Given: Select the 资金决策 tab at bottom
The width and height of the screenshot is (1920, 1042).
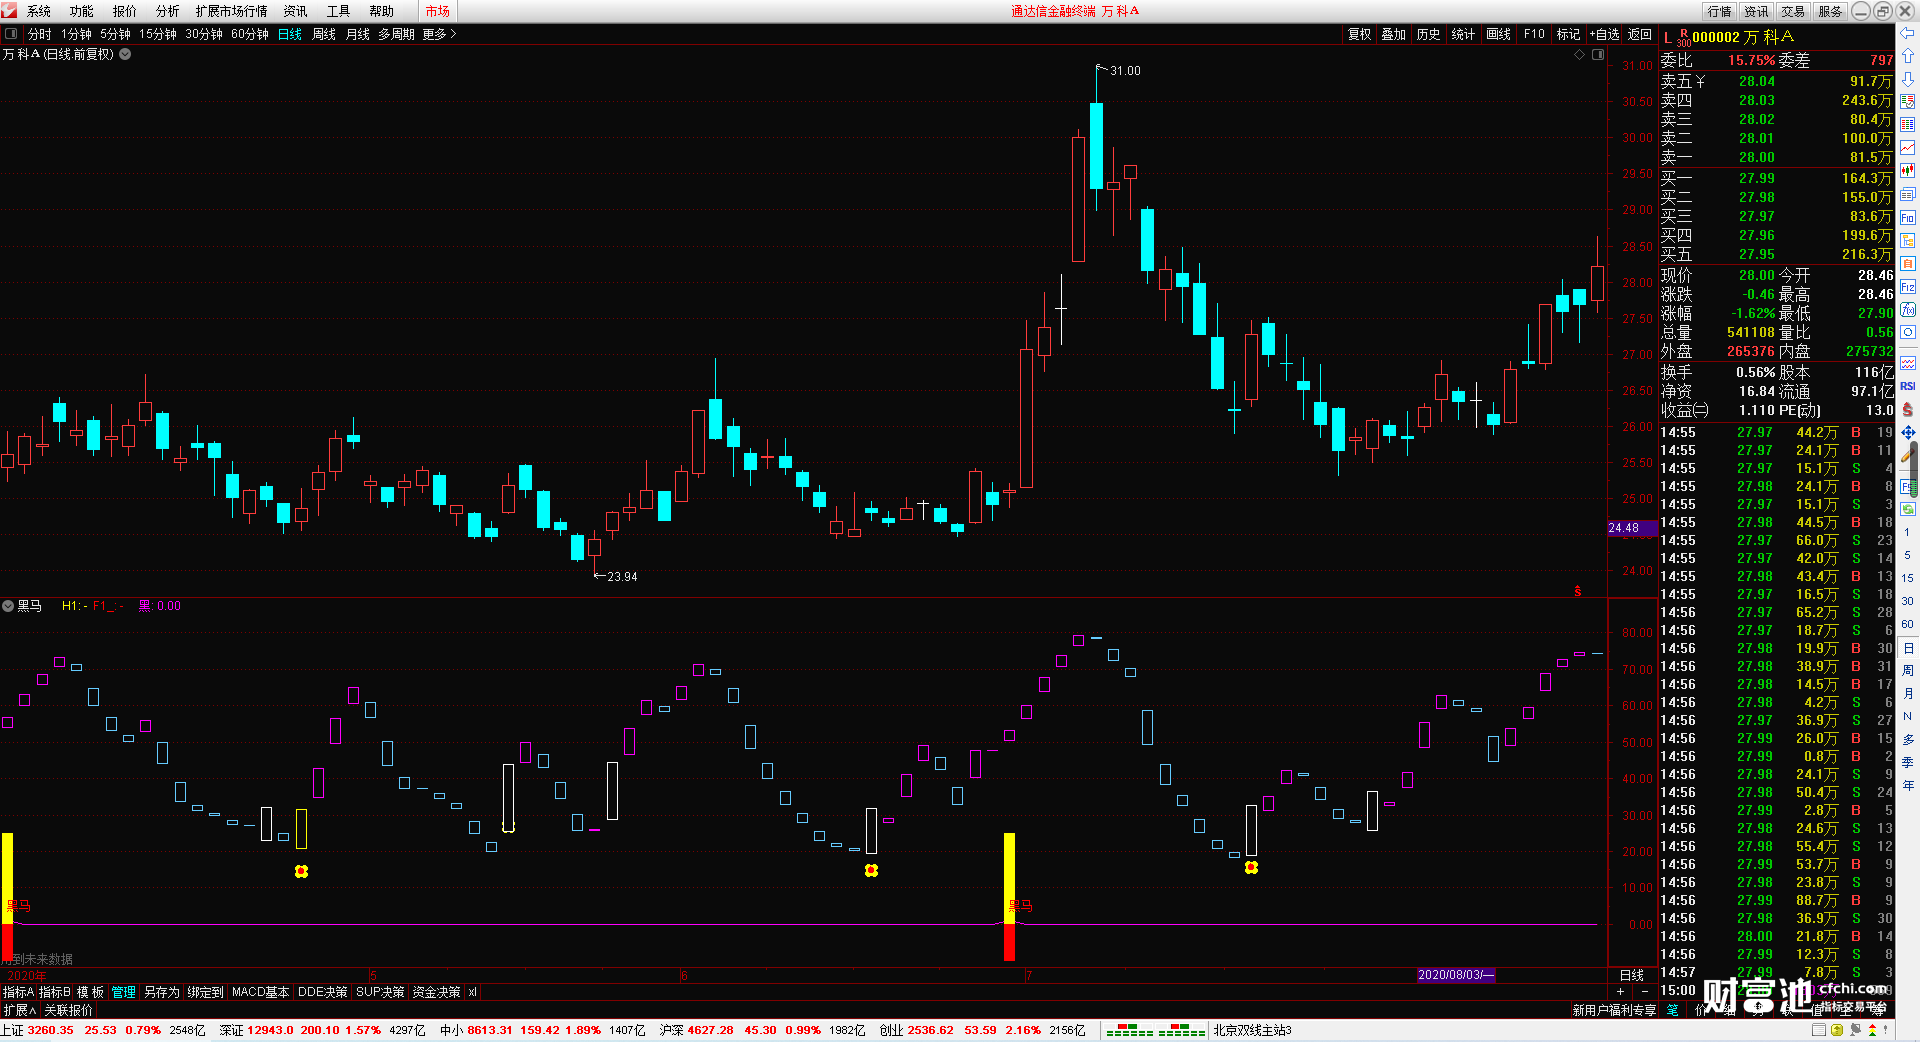Looking at the screenshot, I should pyautogui.click(x=436, y=992).
